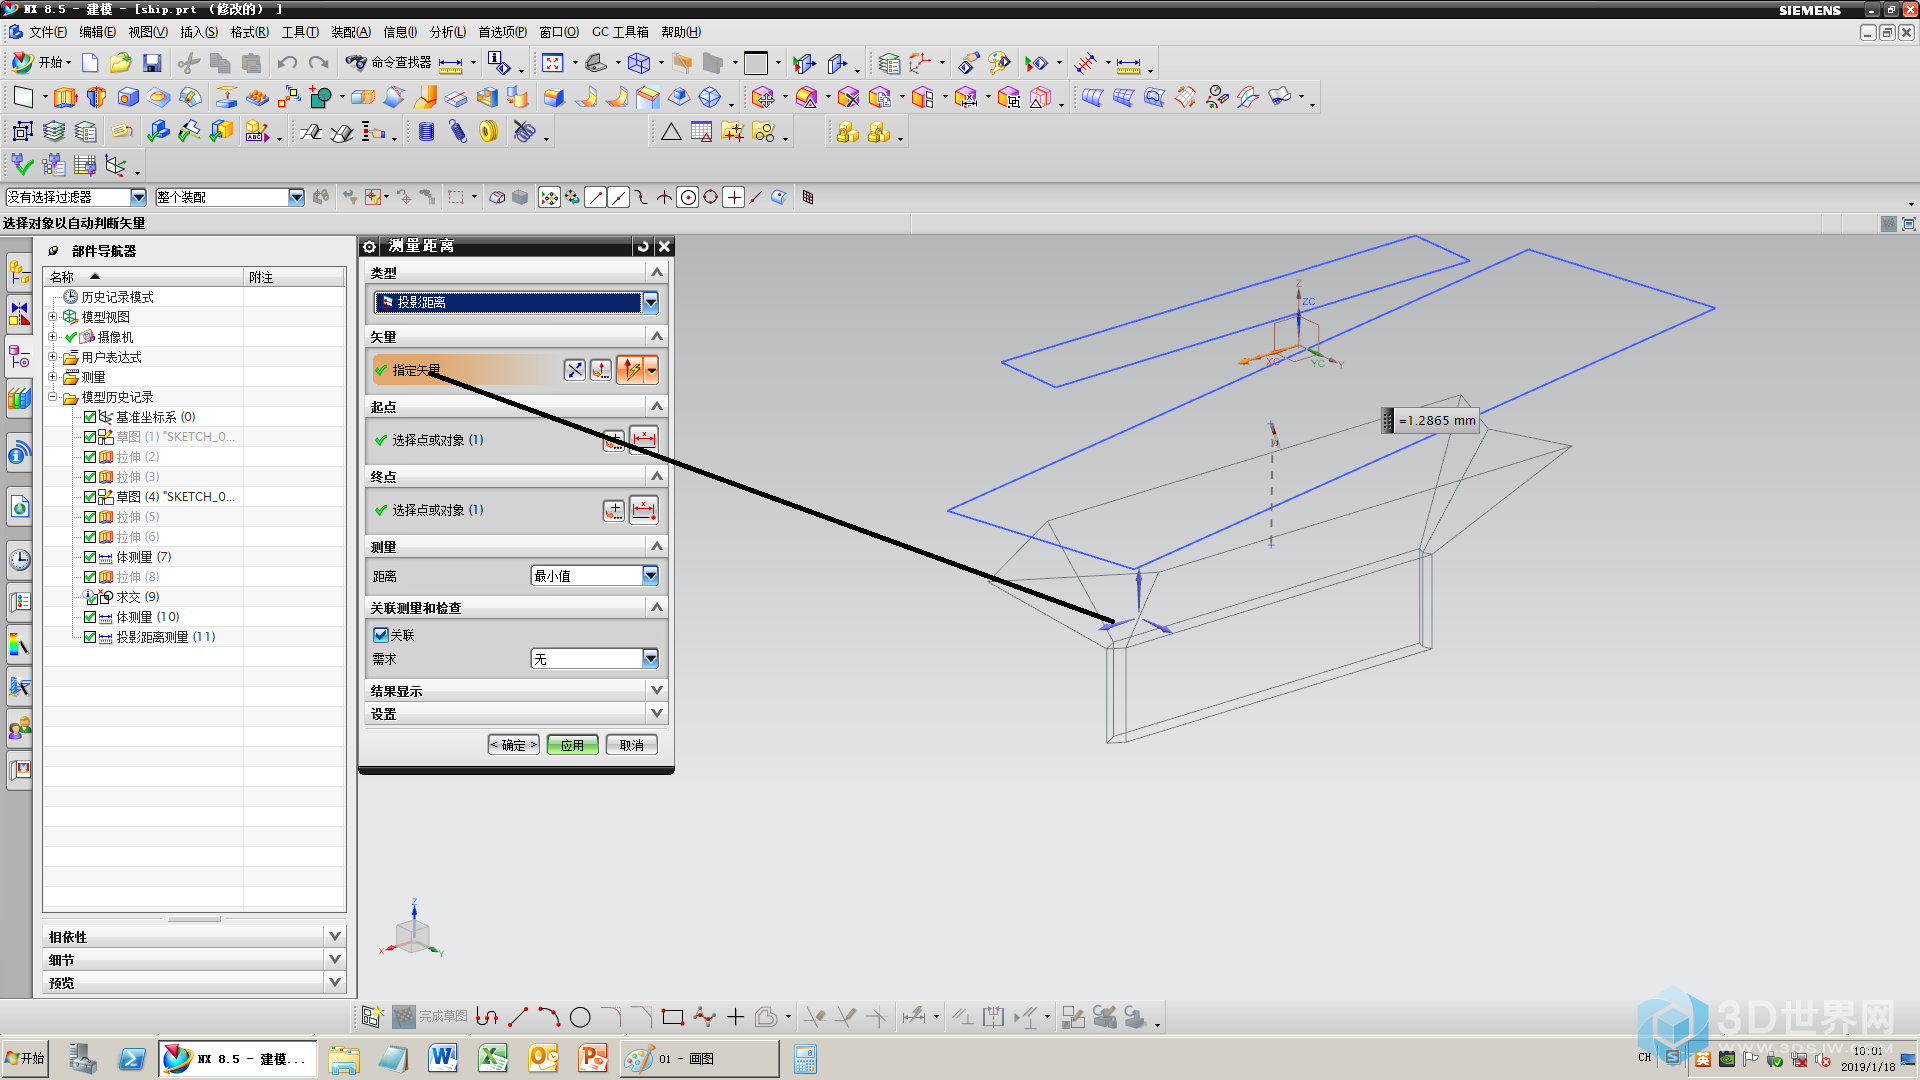Click the point dialog icon in 起点 section
The width and height of the screenshot is (1920, 1080).
click(613, 440)
